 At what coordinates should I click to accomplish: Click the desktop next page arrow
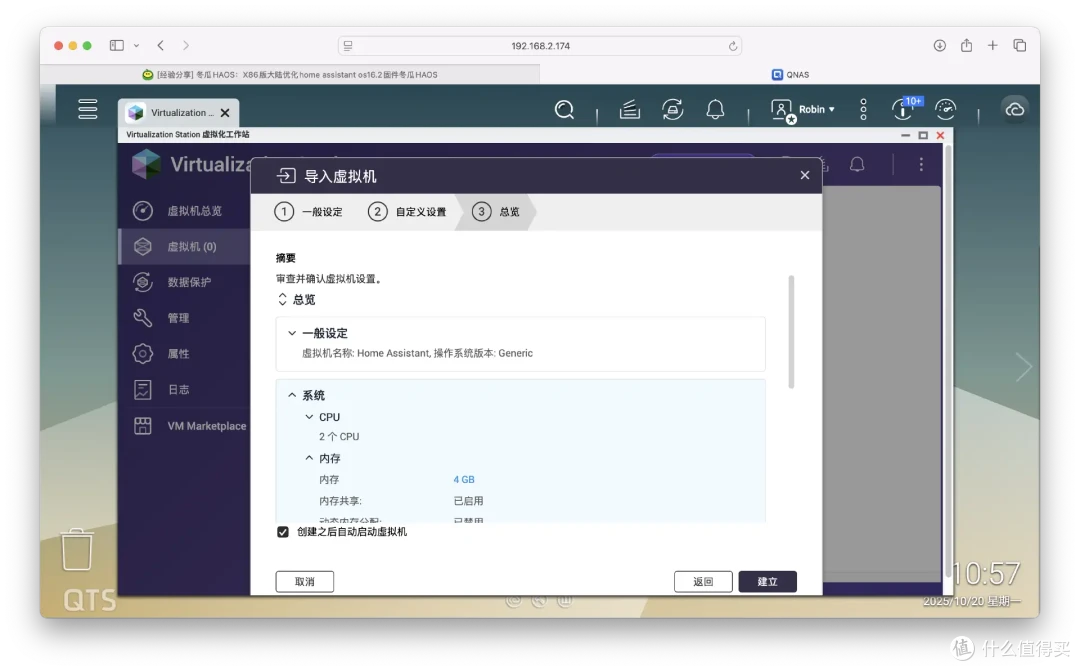pos(1024,366)
